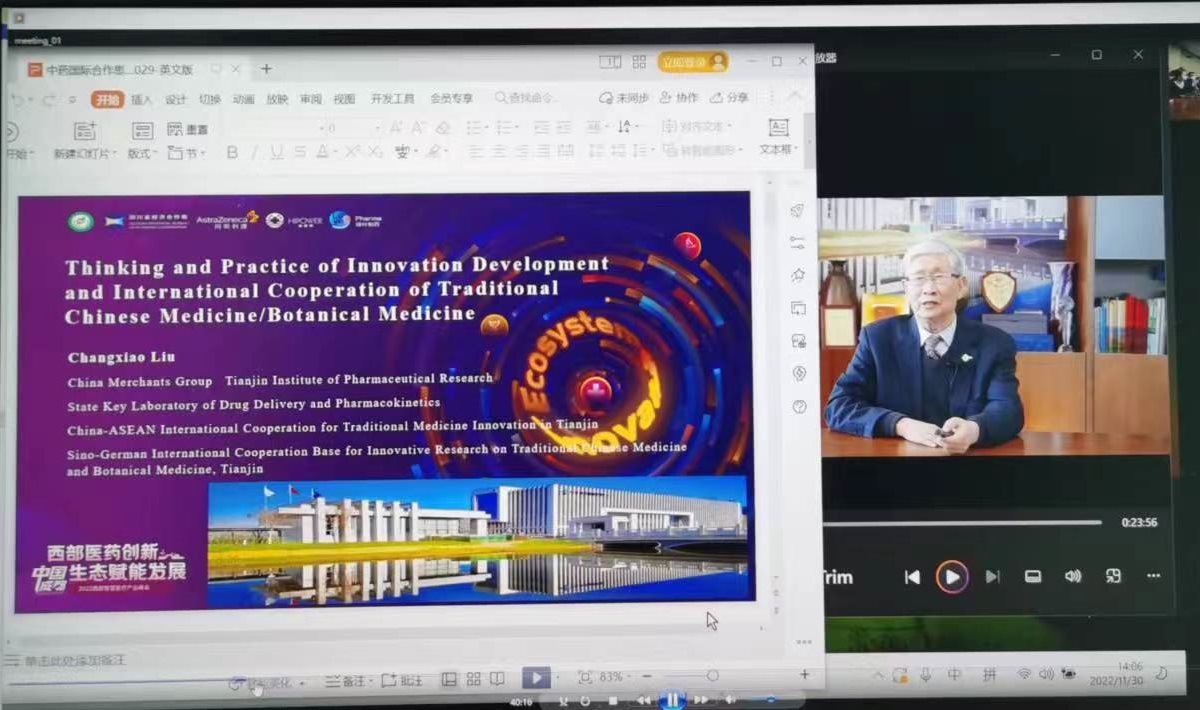The width and height of the screenshot is (1200, 710).
Task: Click the rocket icon in right sidebar
Action: pyautogui.click(x=797, y=210)
